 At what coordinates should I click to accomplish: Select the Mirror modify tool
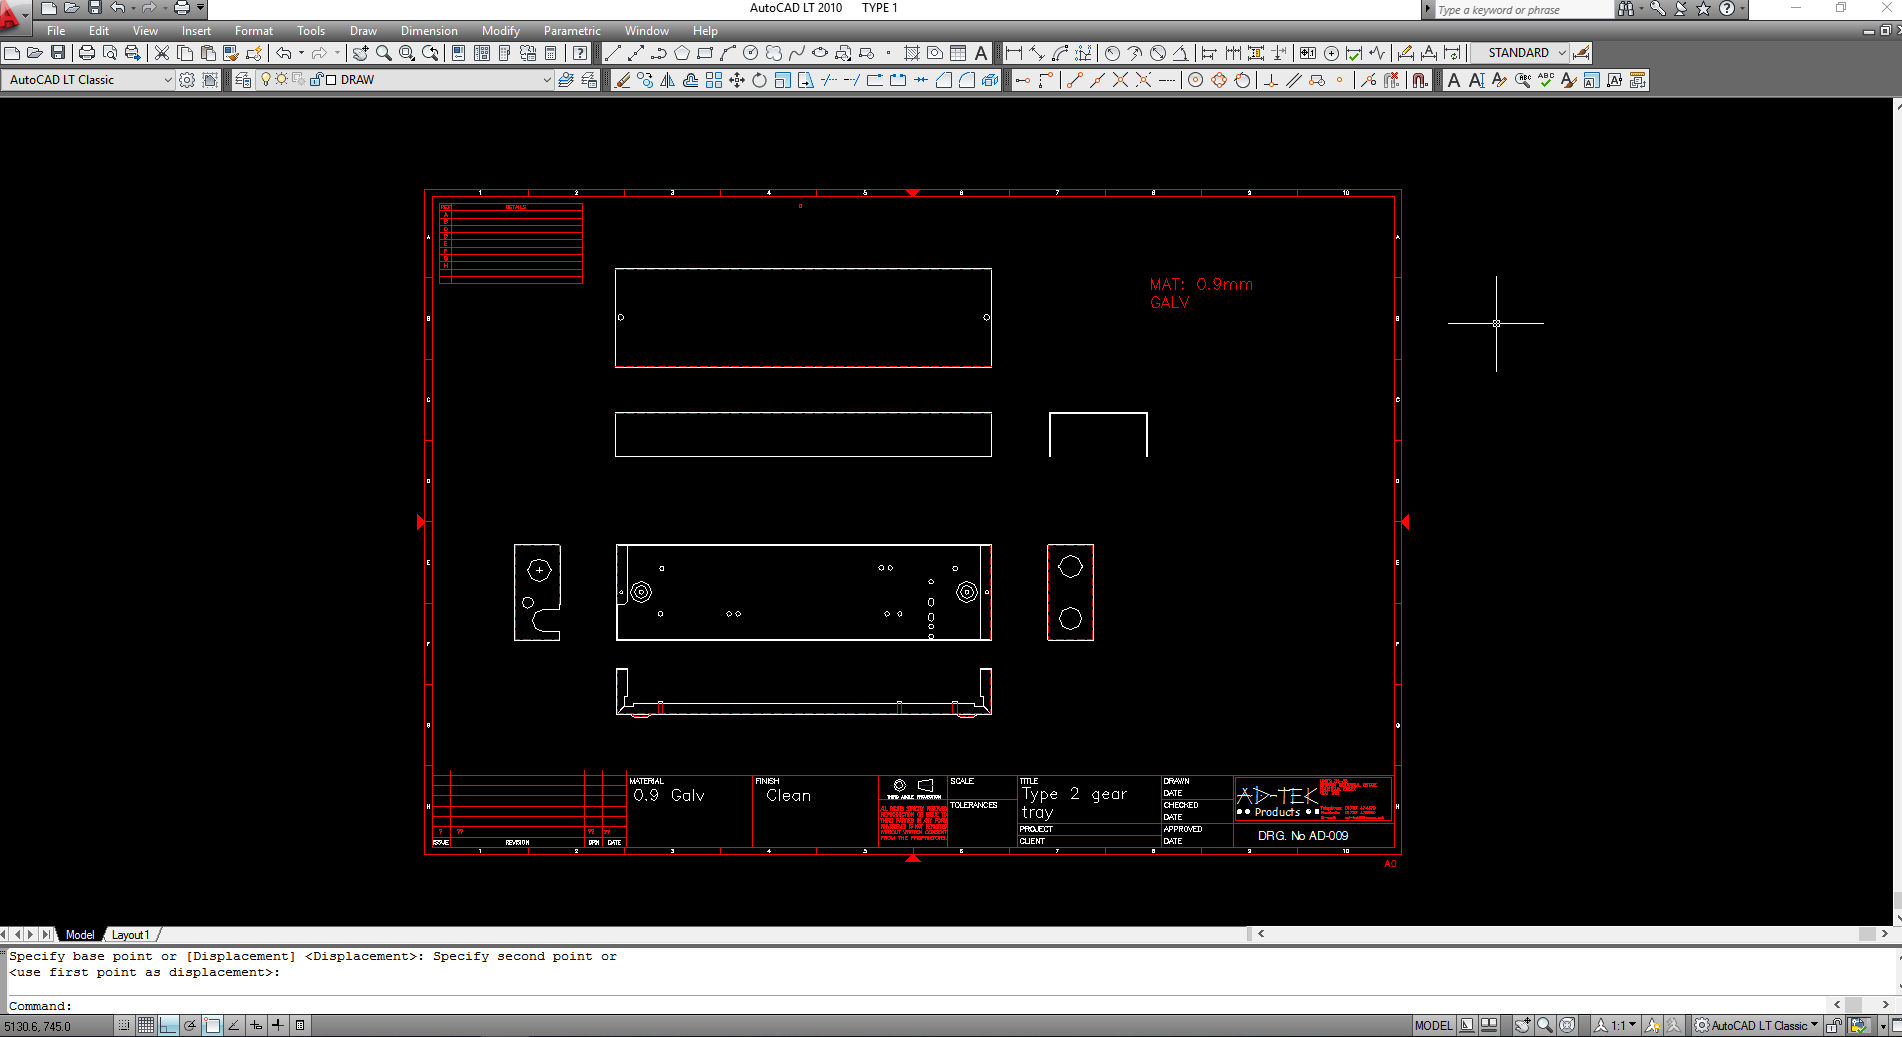668,80
